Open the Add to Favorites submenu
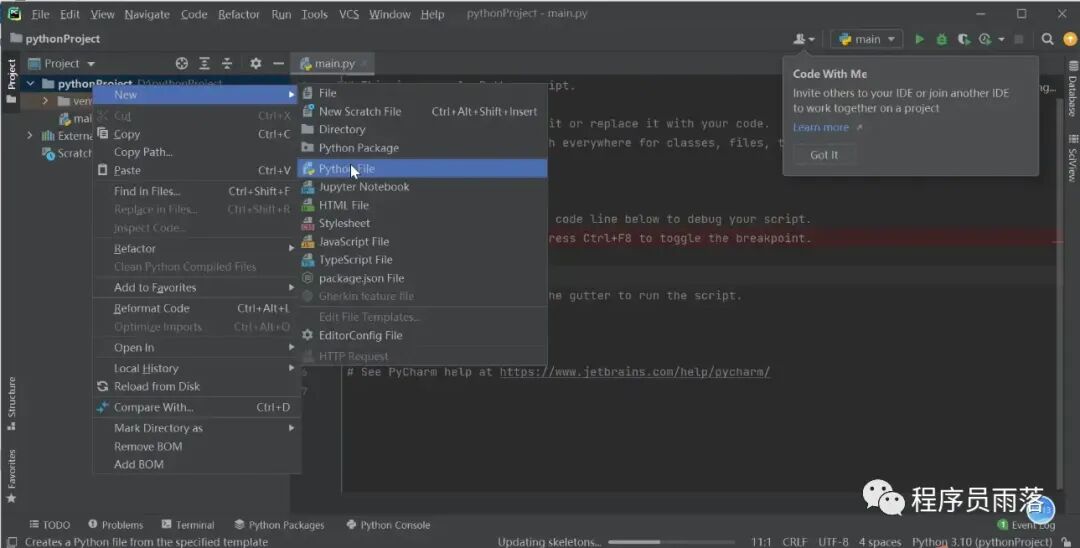Screen dimensions: 1080x548 [x=196, y=288]
